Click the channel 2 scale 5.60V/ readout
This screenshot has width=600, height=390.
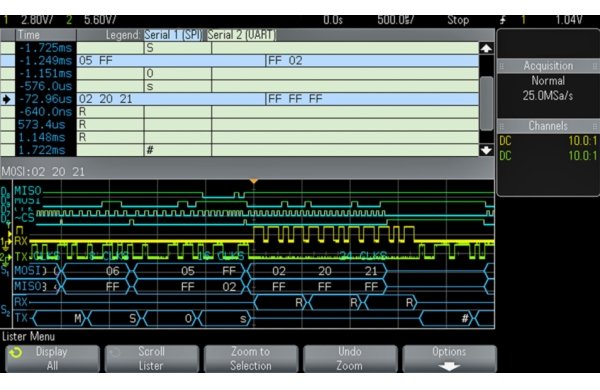click(x=100, y=20)
